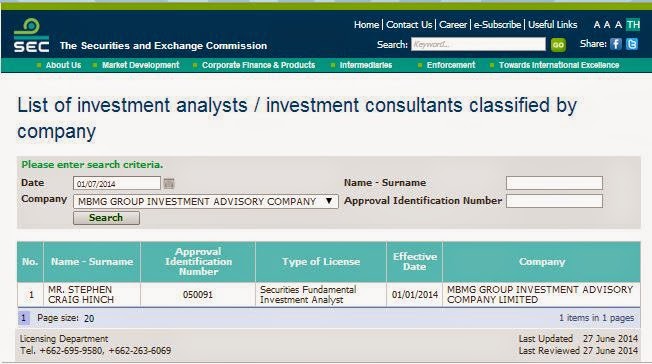Screen dimensions: 652x364
Task: Go to the Home link
Action: coord(366,25)
